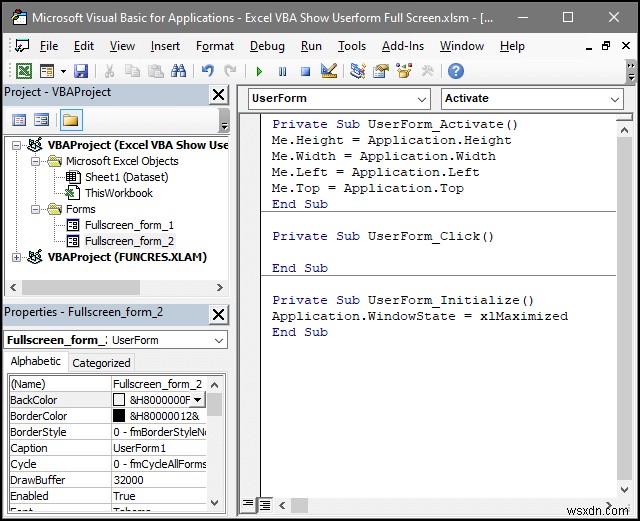The image size is (640, 521).
Task: Open Insert UserForm dropdown arrow
Action: click(x=63, y=71)
